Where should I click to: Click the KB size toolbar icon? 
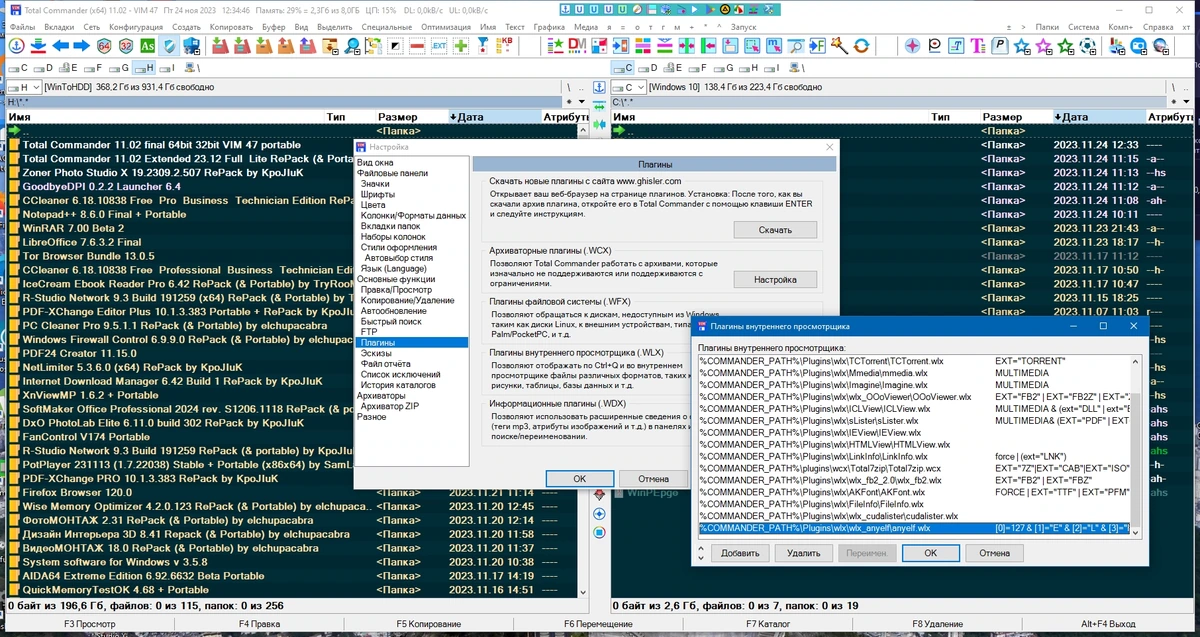(x=504, y=46)
